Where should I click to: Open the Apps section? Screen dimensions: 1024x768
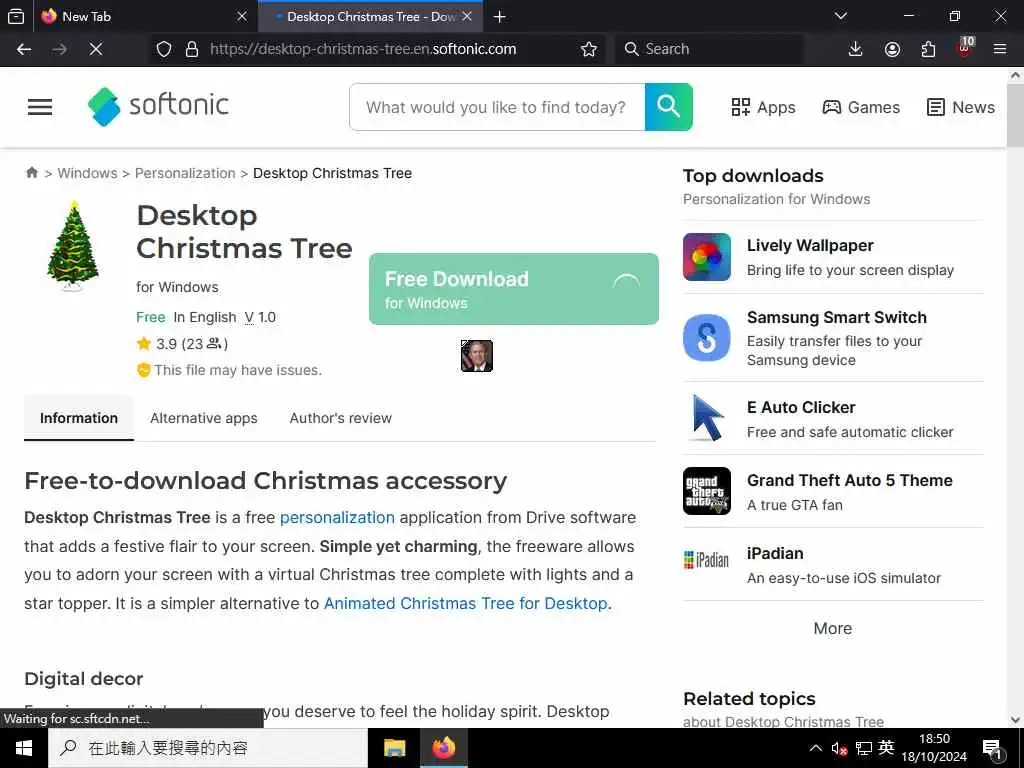[x=763, y=107]
